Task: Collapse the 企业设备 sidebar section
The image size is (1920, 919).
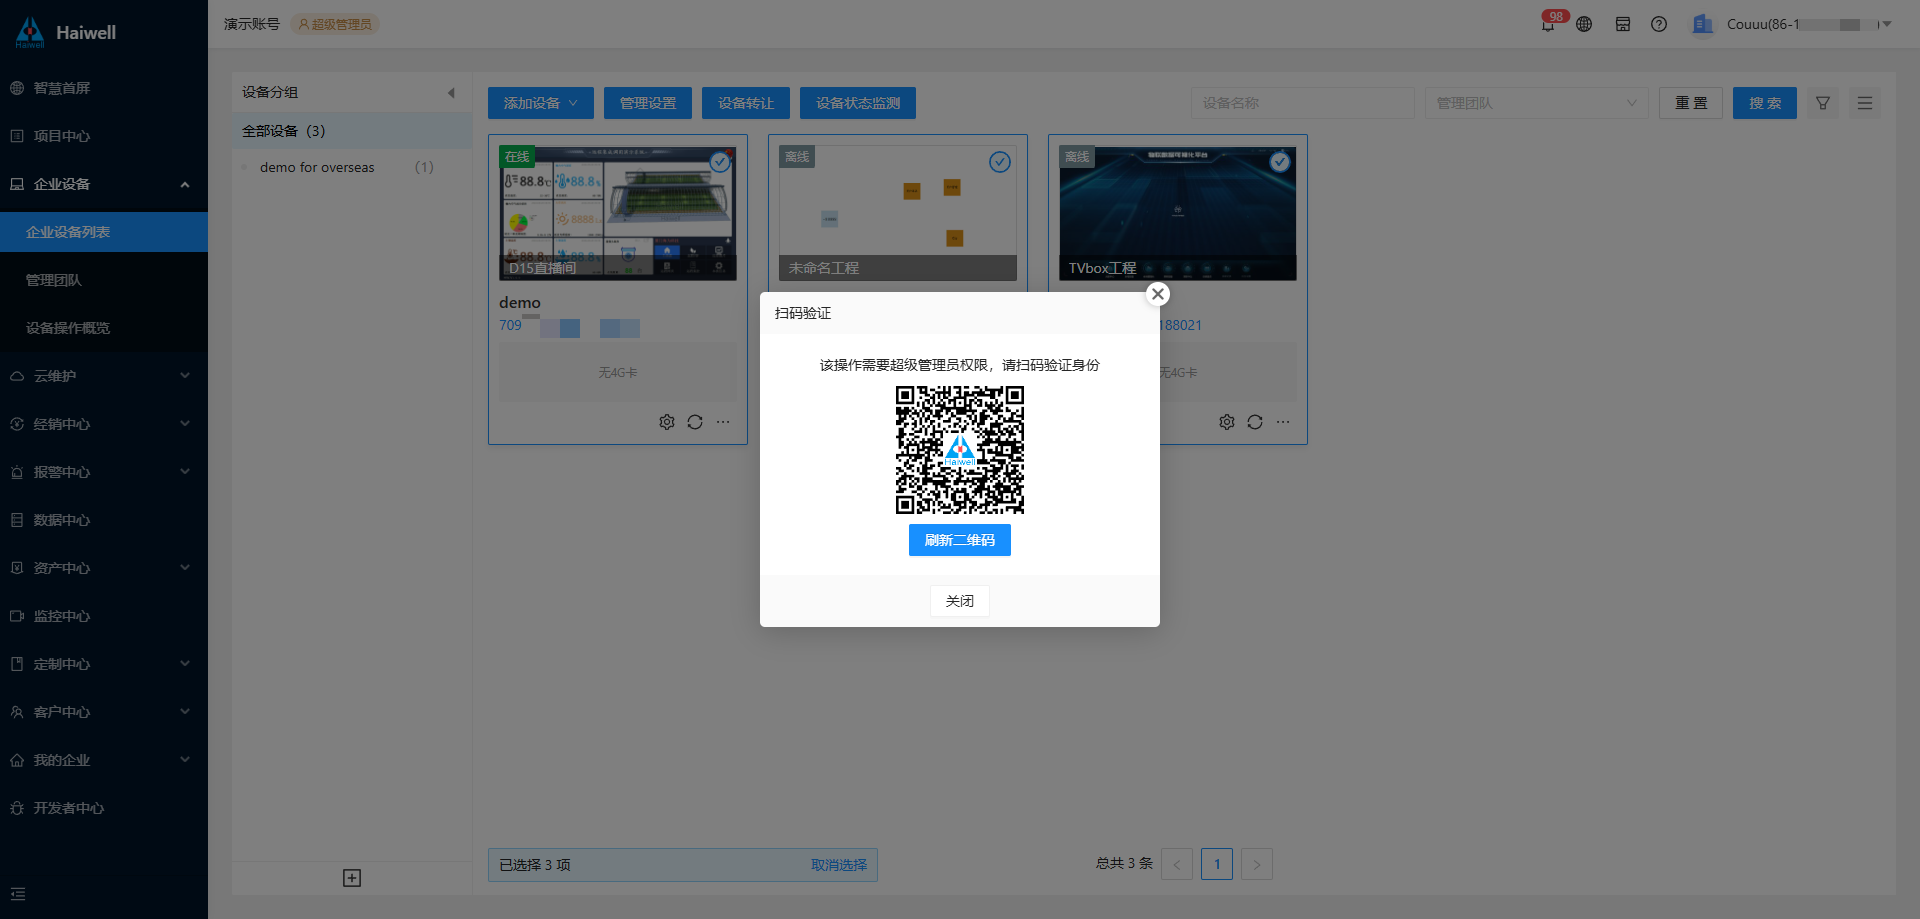Action: (x=104, y=184)
